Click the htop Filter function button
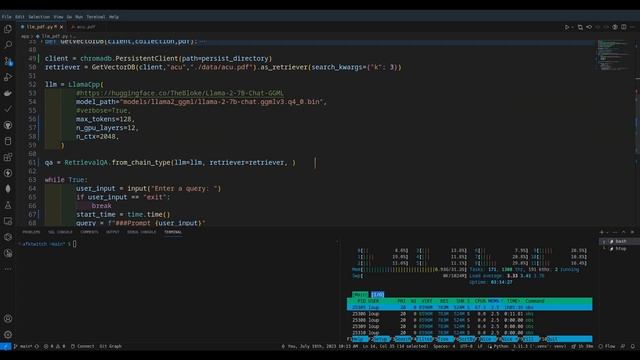Image resolution: width=640 pixels, height=360 pixels. click(x=424, y=339)
